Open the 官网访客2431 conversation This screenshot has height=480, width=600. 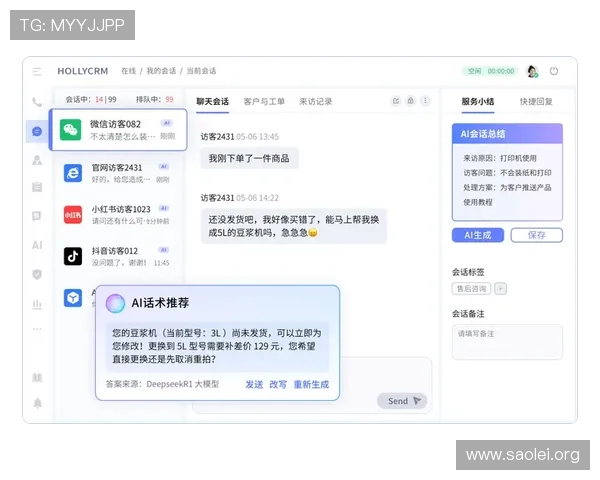pyautogui.click(x=118, y=173)
